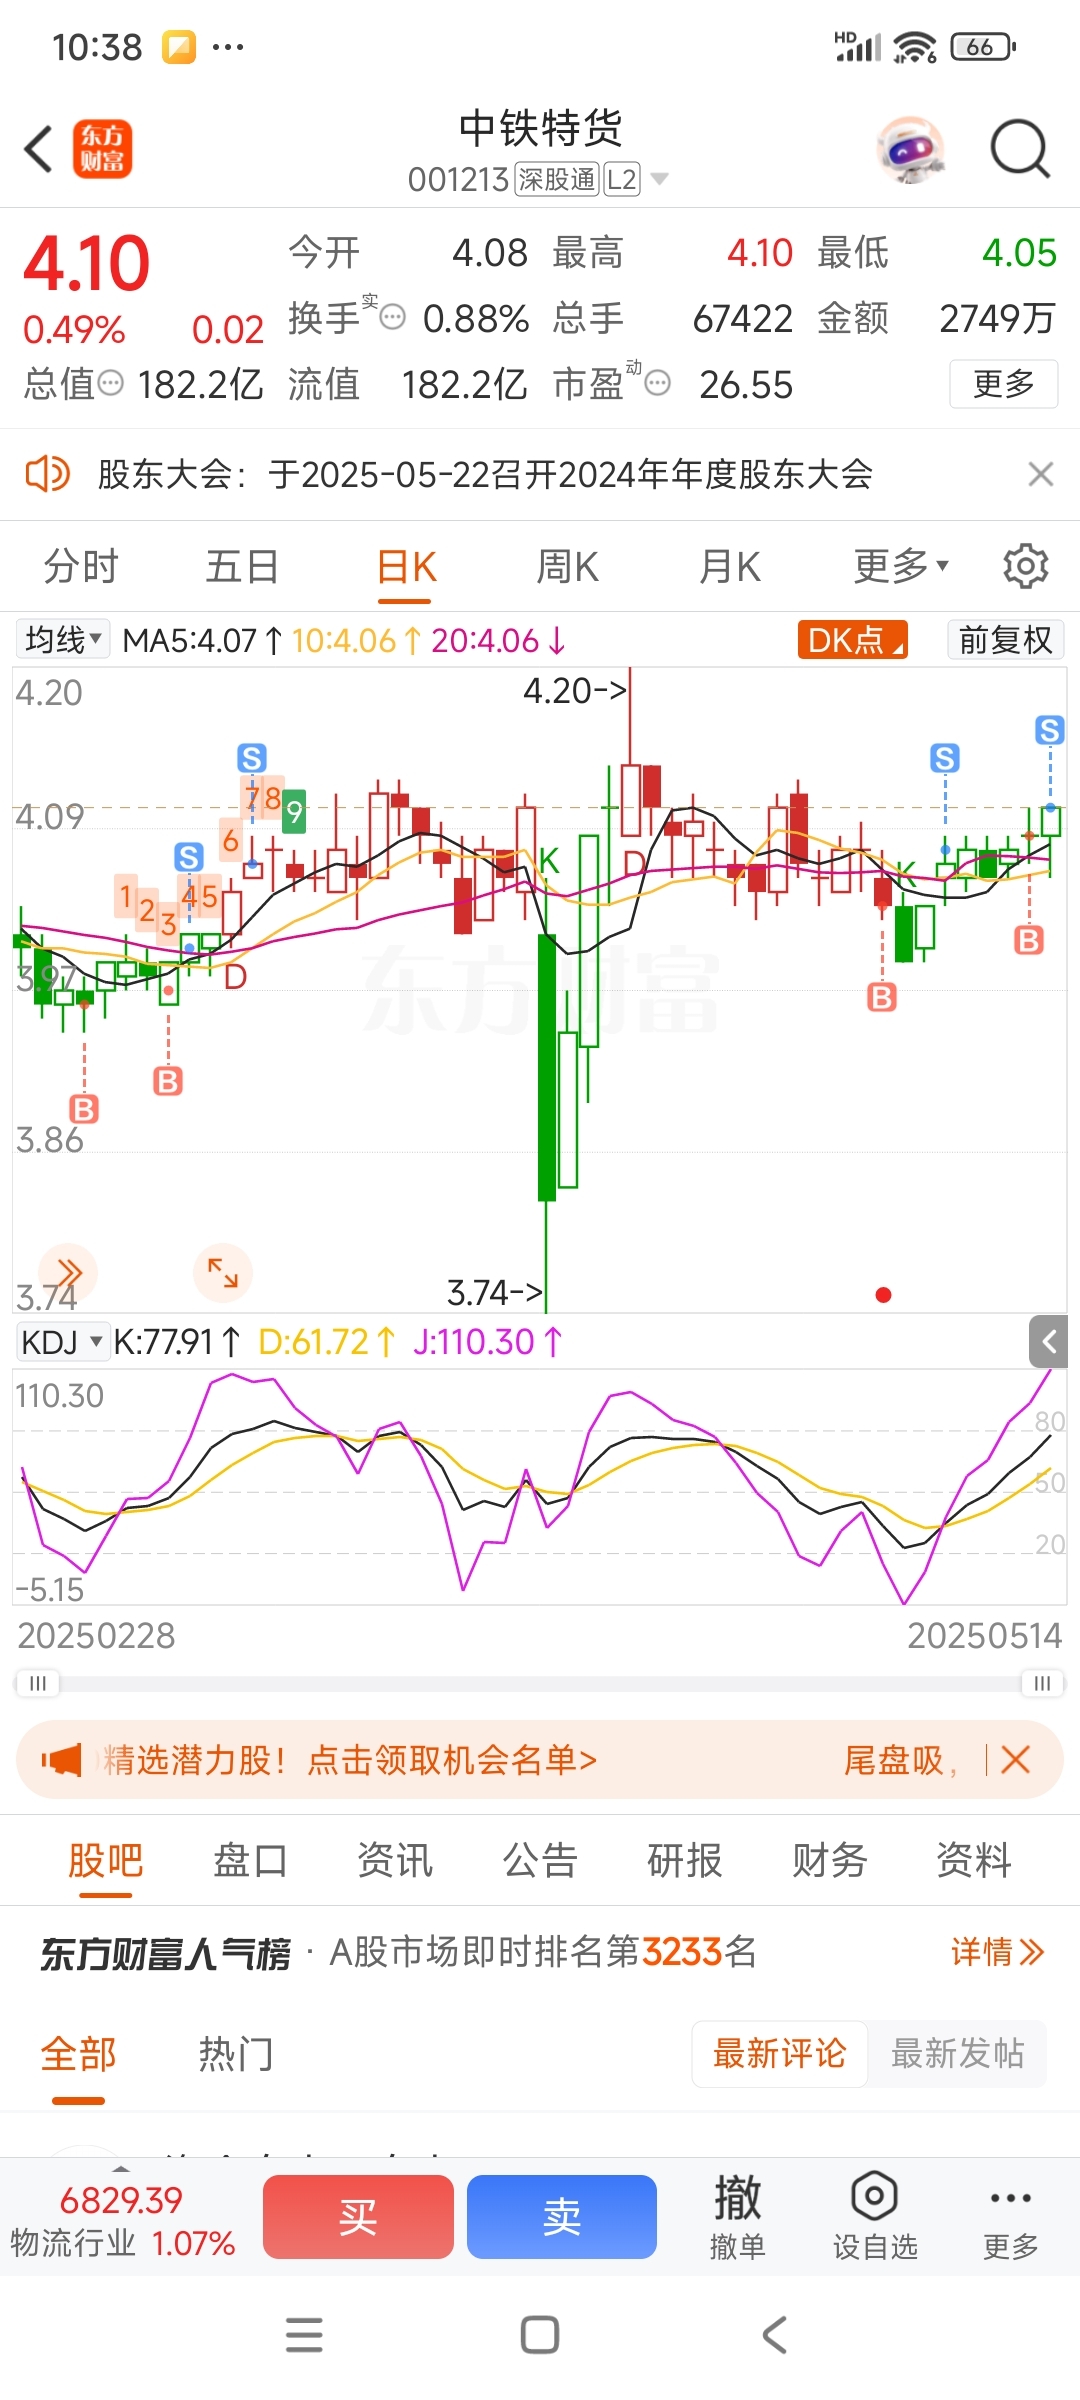Choose 最新发帖 sort toggle
The width and height of the screenshot is (1080, 2400).
(957, 2053)
